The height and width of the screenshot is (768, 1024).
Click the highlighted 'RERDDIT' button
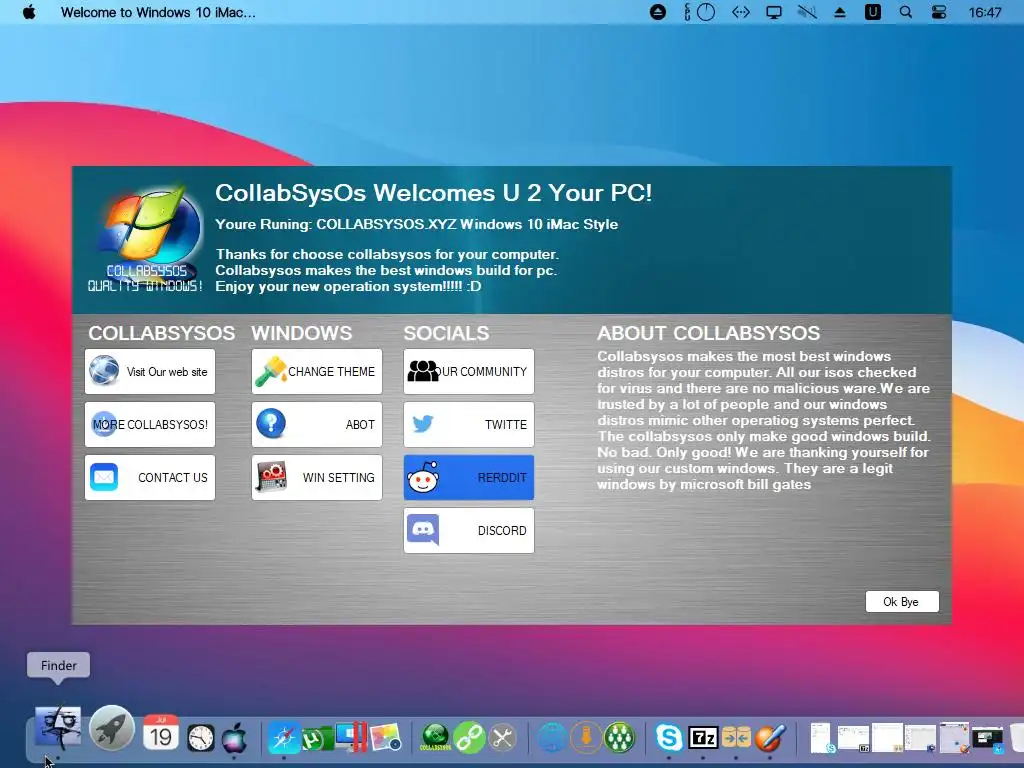click(x=469, y=477)
